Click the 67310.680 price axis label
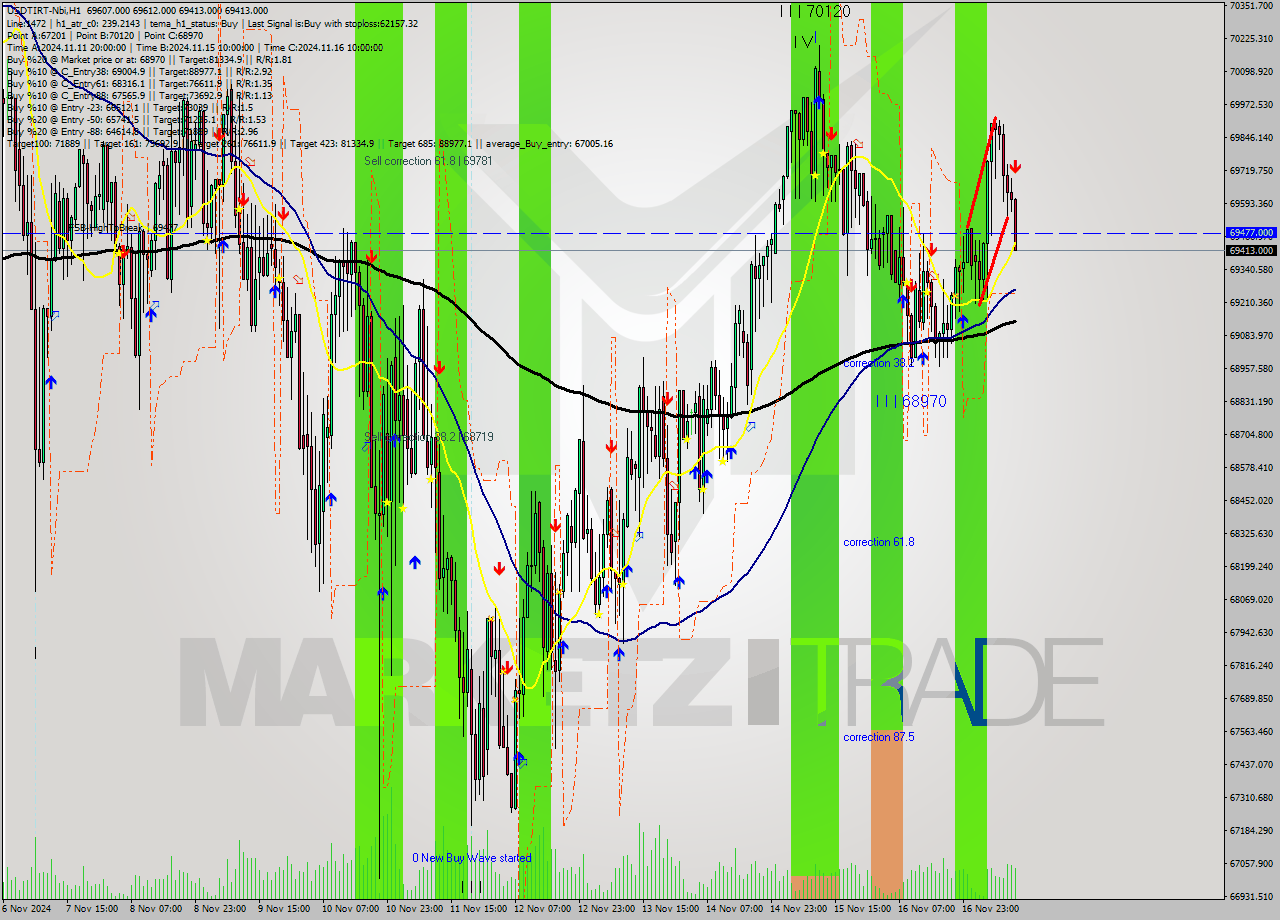Image resolution: width=1280 pixels, height=920 pixels. tap(1251, 797)
